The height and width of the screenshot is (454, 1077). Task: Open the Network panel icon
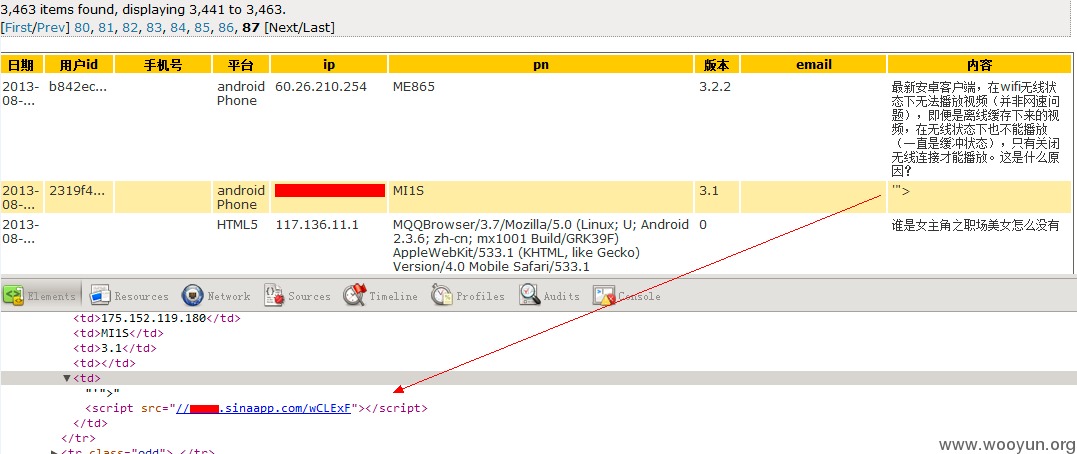[x=193, y=295]
